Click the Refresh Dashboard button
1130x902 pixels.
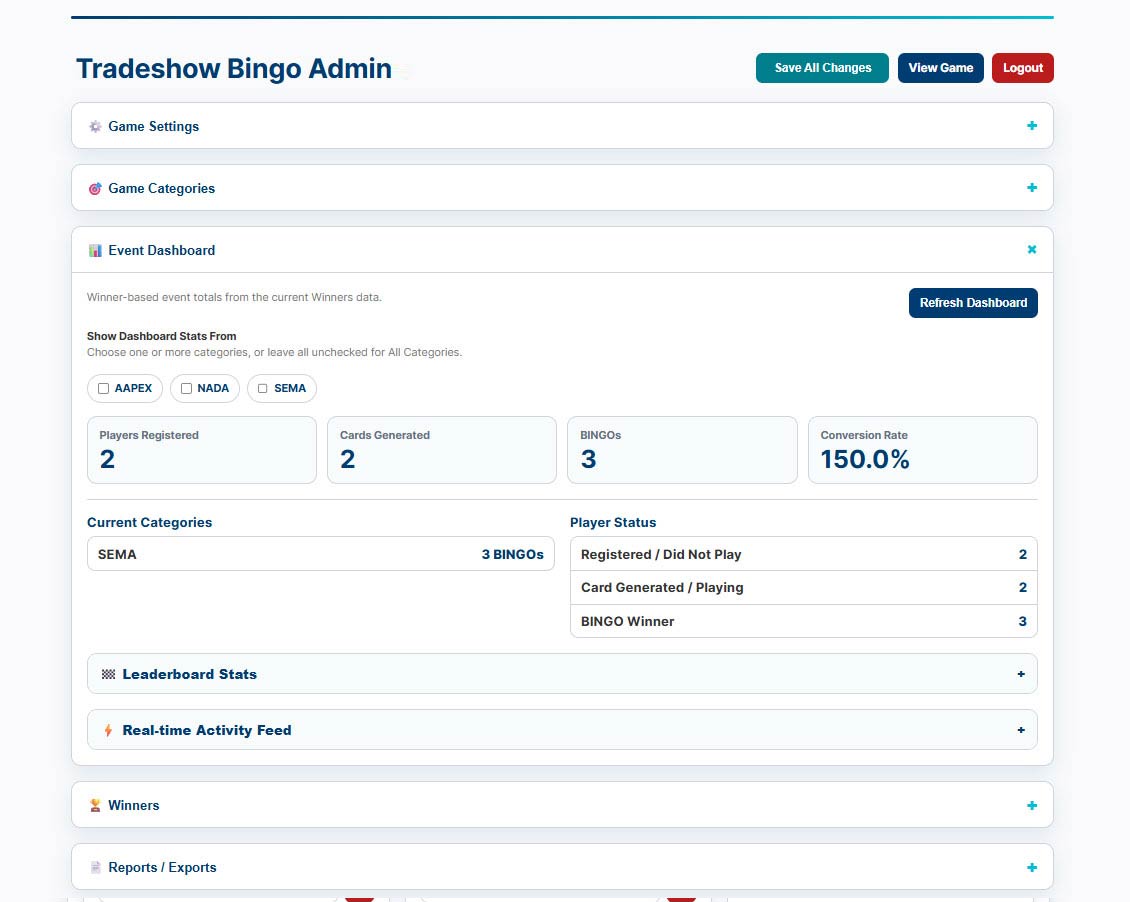(972, 303)
